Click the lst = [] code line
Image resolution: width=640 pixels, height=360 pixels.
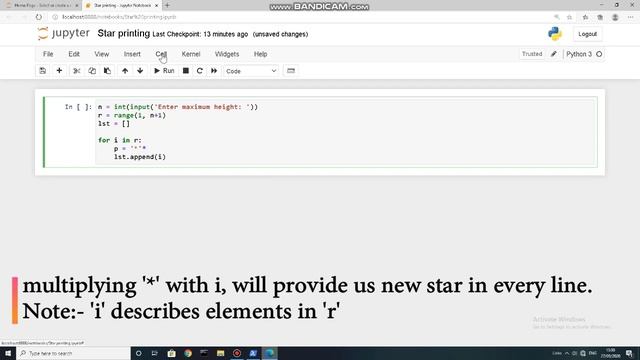point(114,123)
